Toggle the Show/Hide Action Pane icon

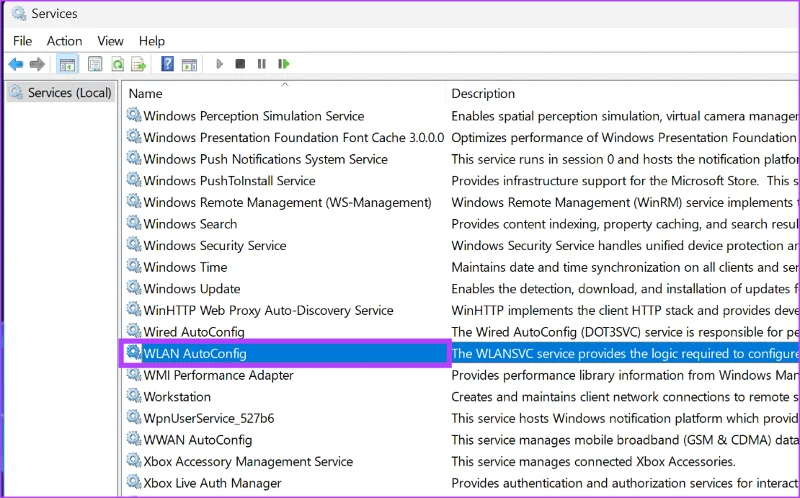(189, 64)
